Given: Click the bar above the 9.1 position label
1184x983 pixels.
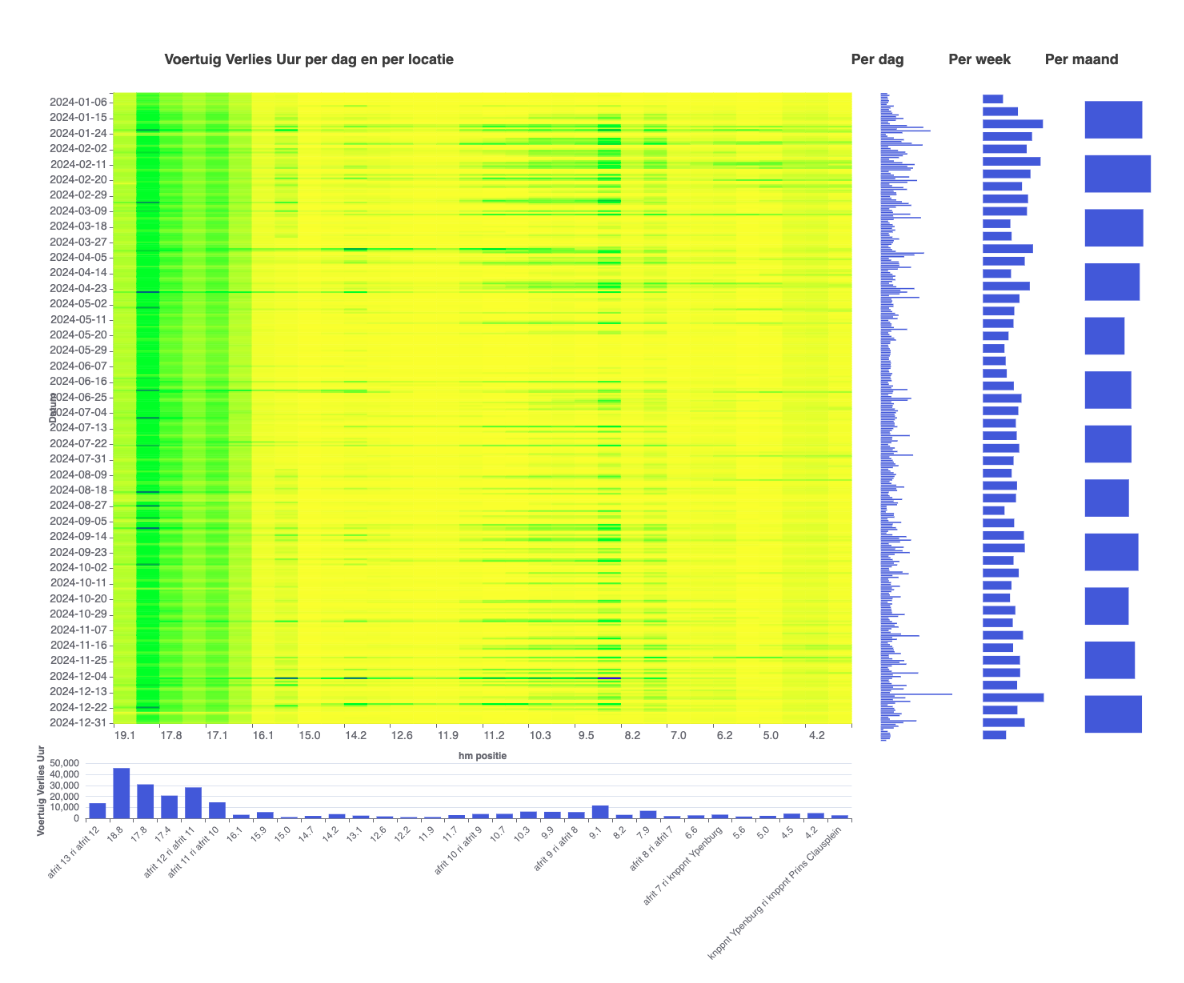Looking at the screenshot, I should [600, 810].
